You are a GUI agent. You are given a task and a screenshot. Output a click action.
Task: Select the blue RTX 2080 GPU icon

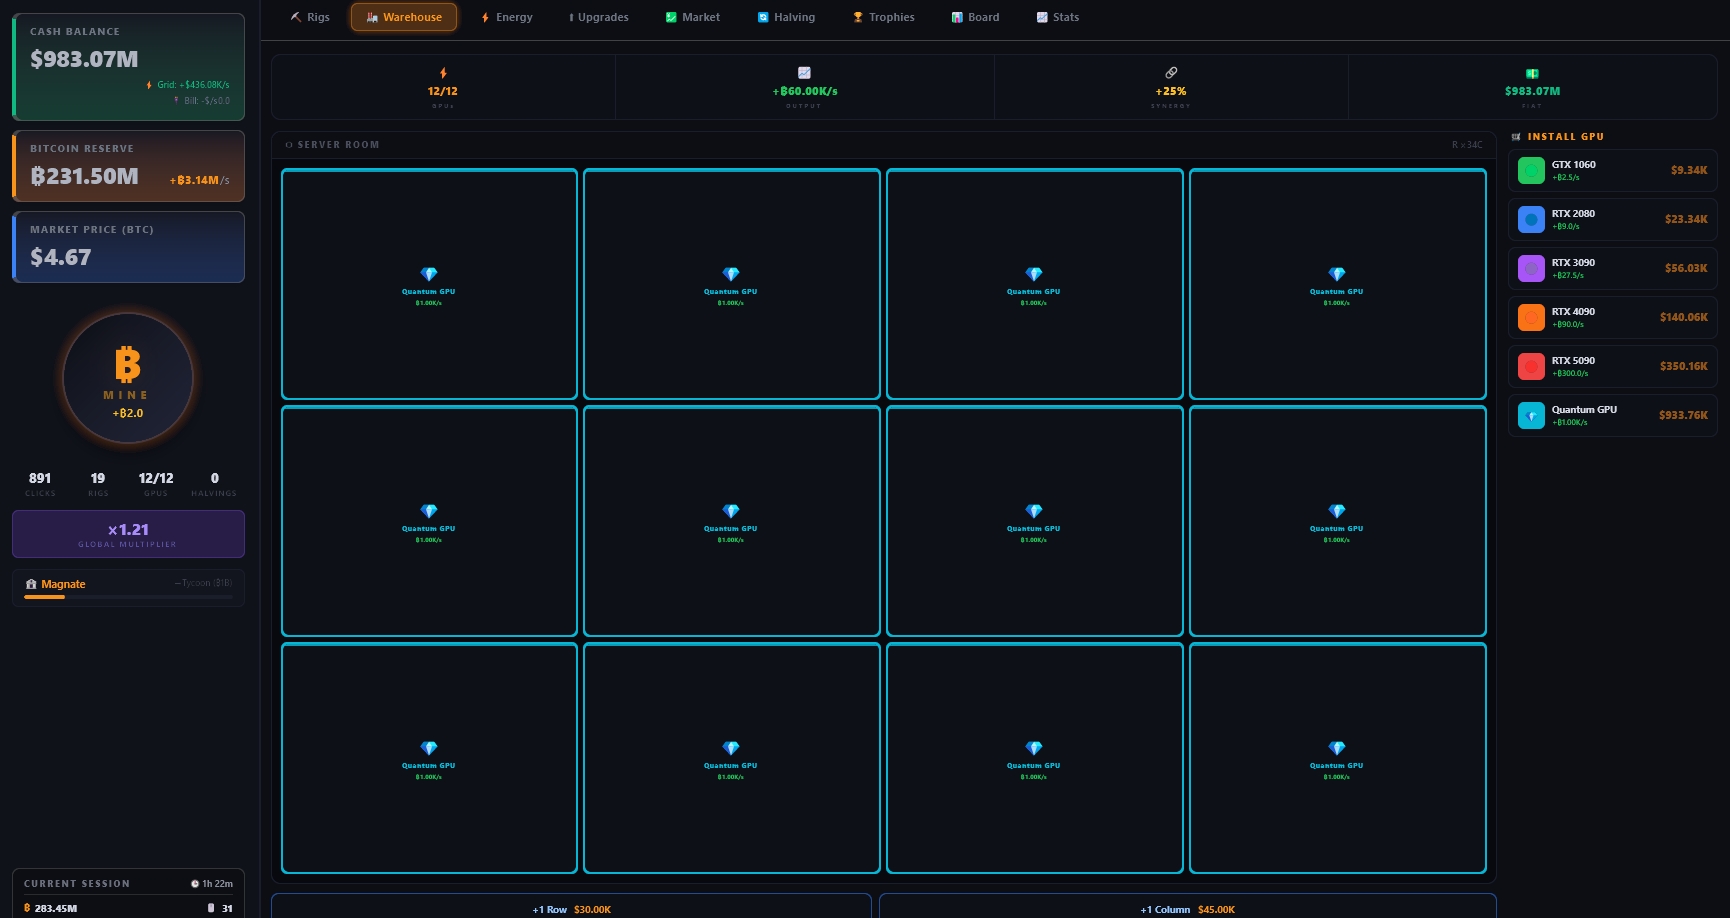[1531, 220]
